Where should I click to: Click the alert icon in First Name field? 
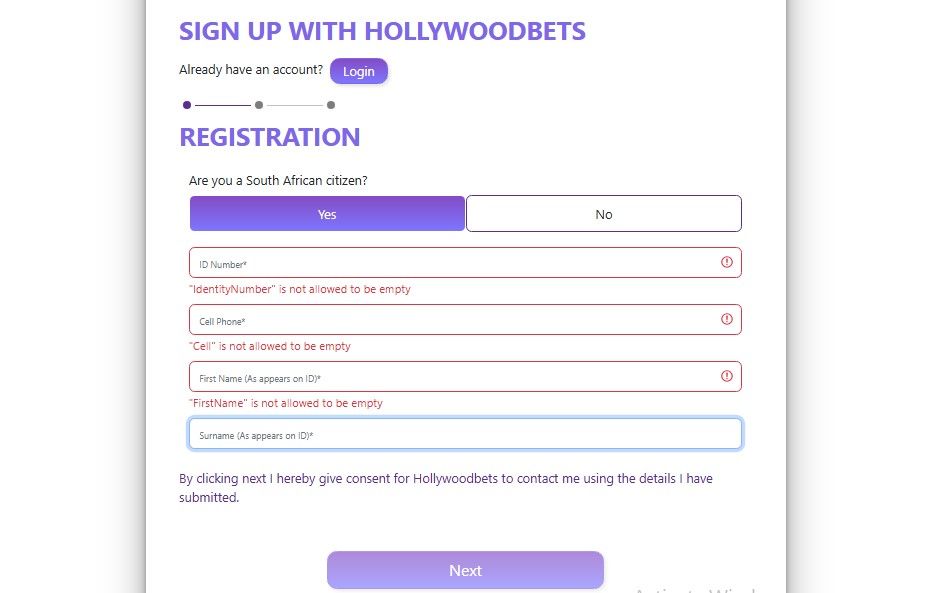point(727,376)
